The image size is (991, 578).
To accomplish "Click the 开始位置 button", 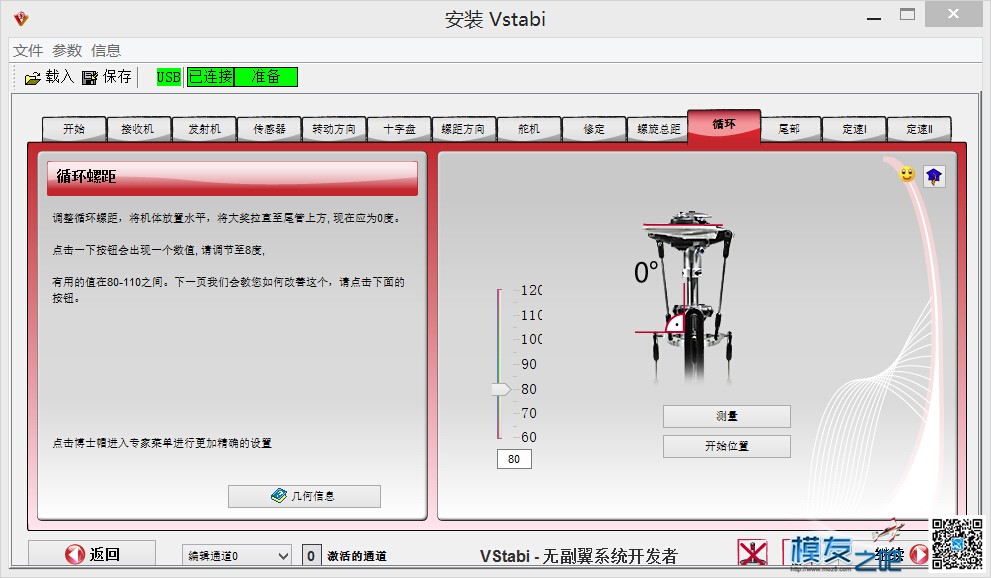I will [727, 446].
